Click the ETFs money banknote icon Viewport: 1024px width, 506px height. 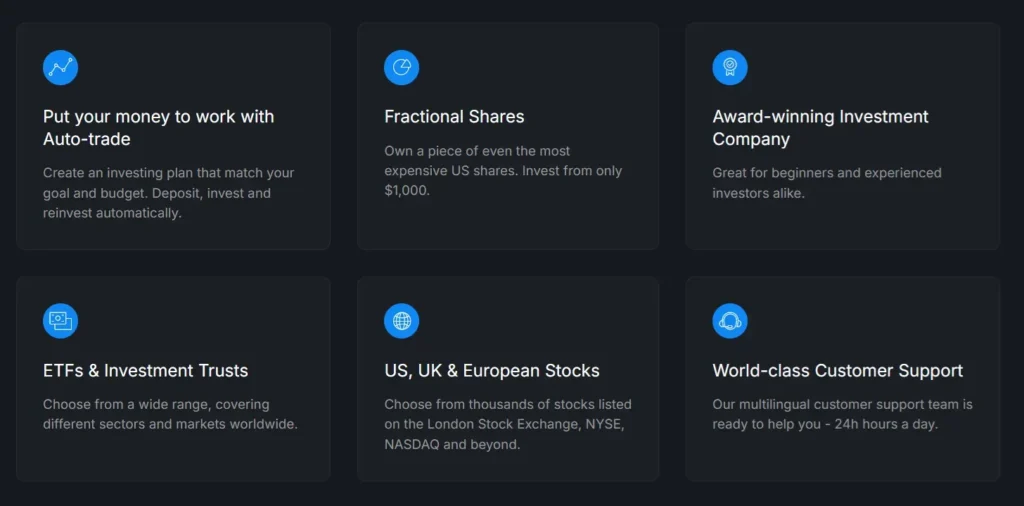point(60,321)
